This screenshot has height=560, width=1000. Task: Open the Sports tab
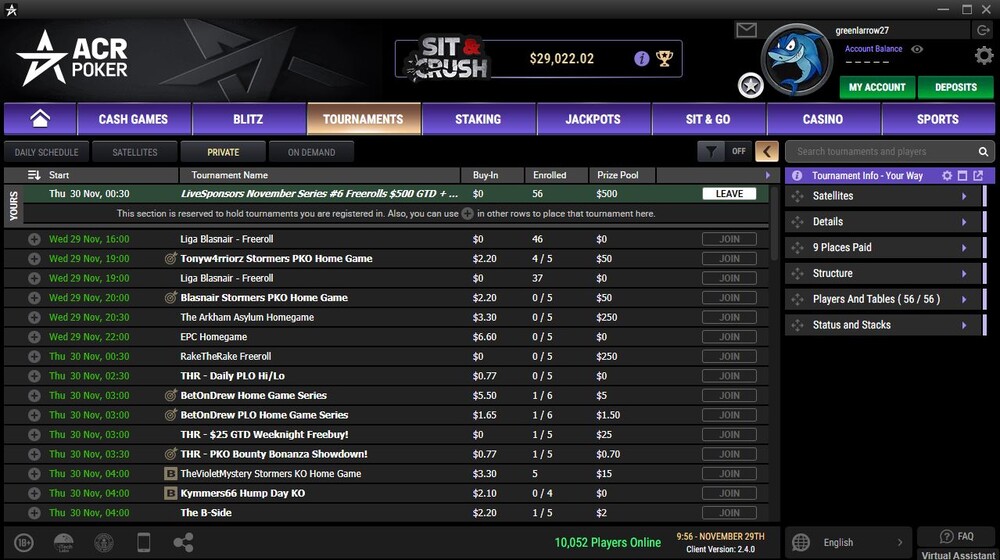(x=938, y=119)
